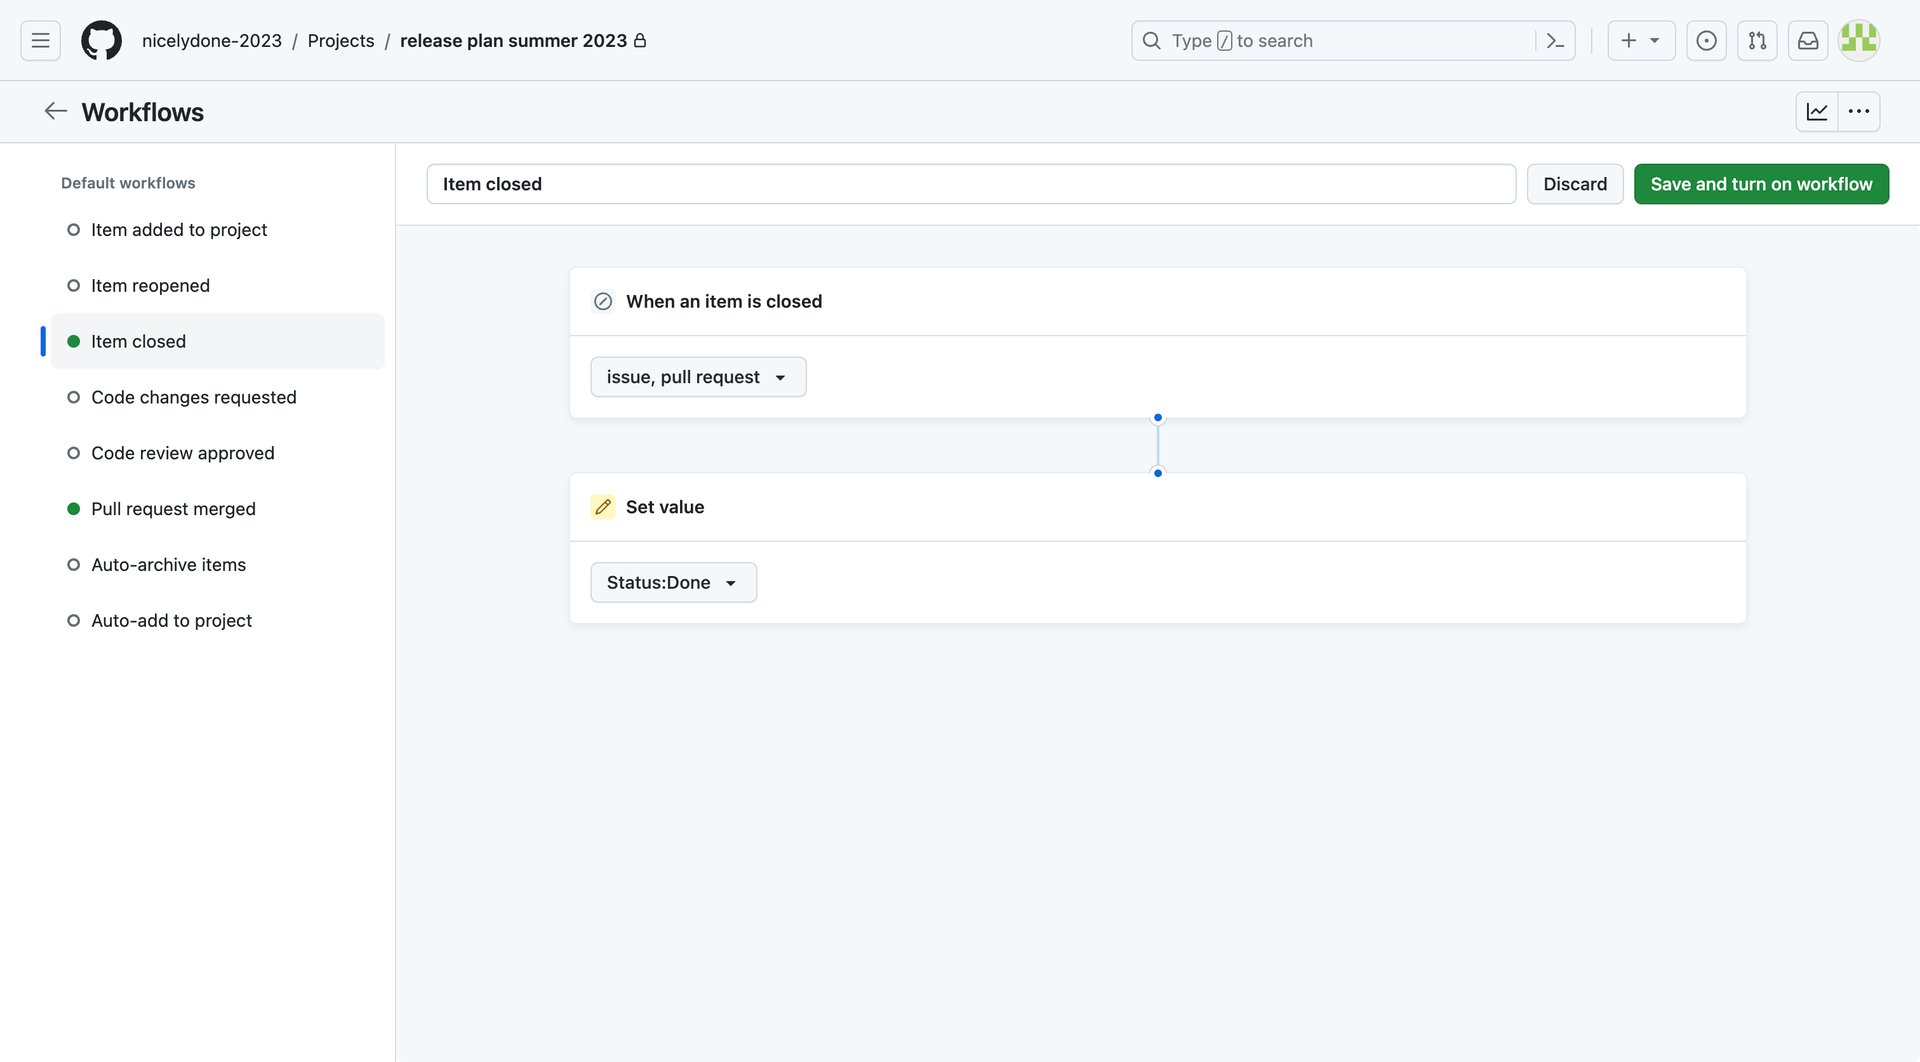This screenshot has width=1920, height=1062.
Task: Open the notifications inbox icon
Action: pyautogui.click(x=1807, y=40)
